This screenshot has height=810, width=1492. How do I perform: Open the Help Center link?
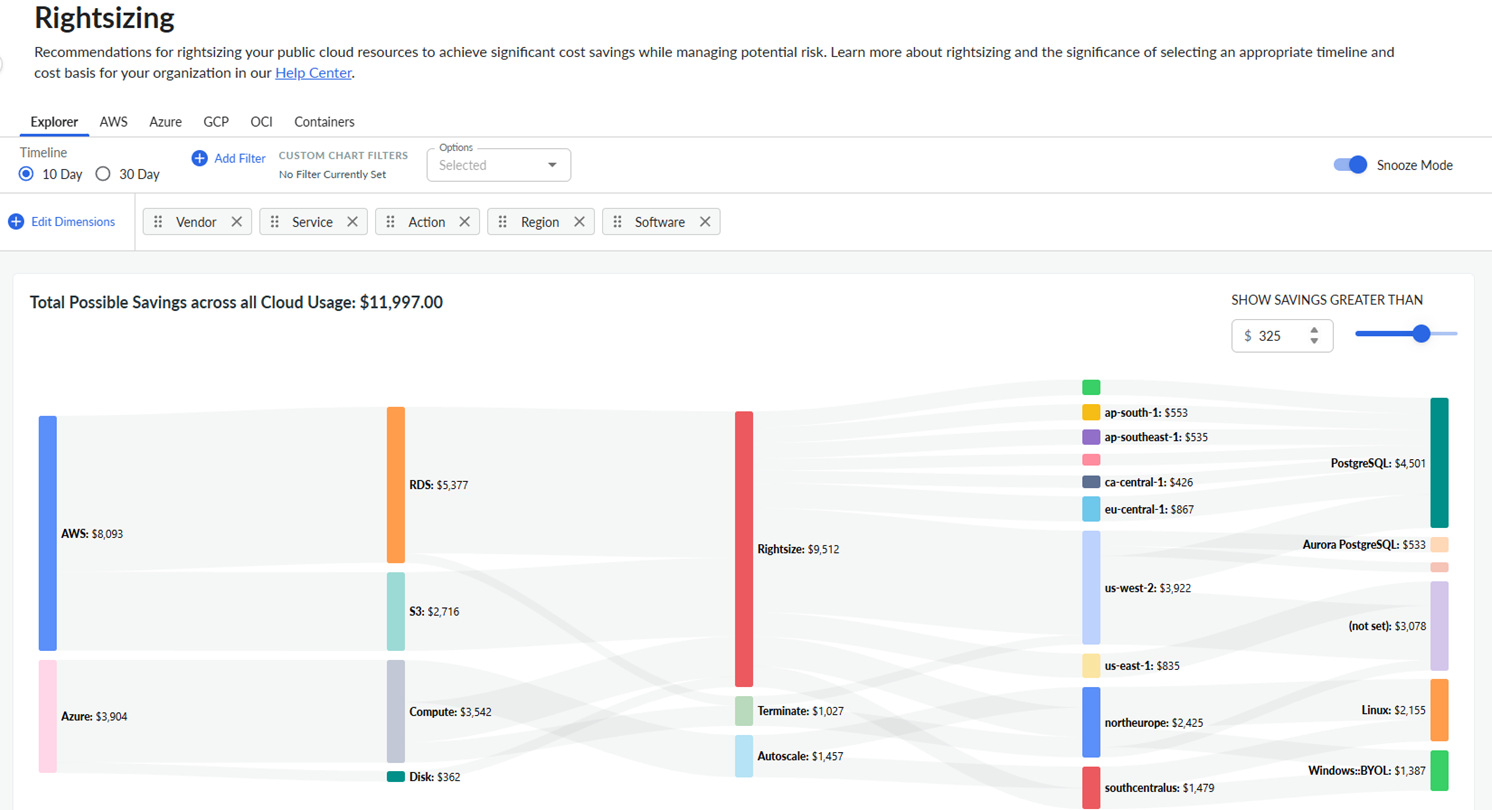313,73
